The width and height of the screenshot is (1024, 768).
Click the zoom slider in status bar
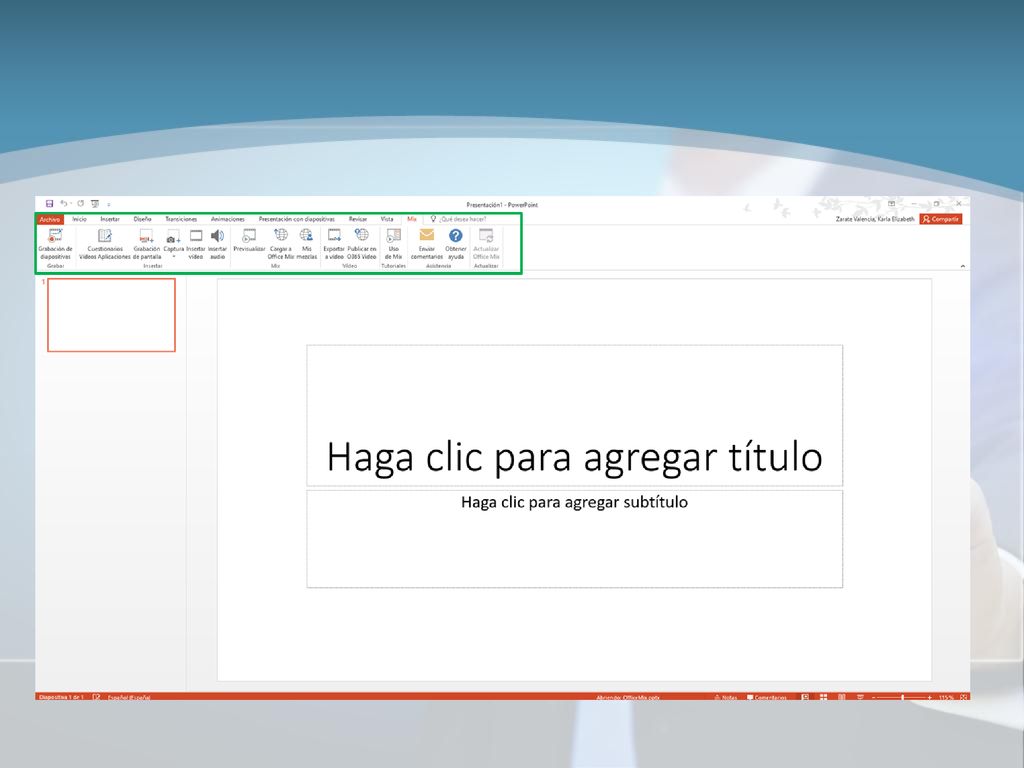pos(902,697)
